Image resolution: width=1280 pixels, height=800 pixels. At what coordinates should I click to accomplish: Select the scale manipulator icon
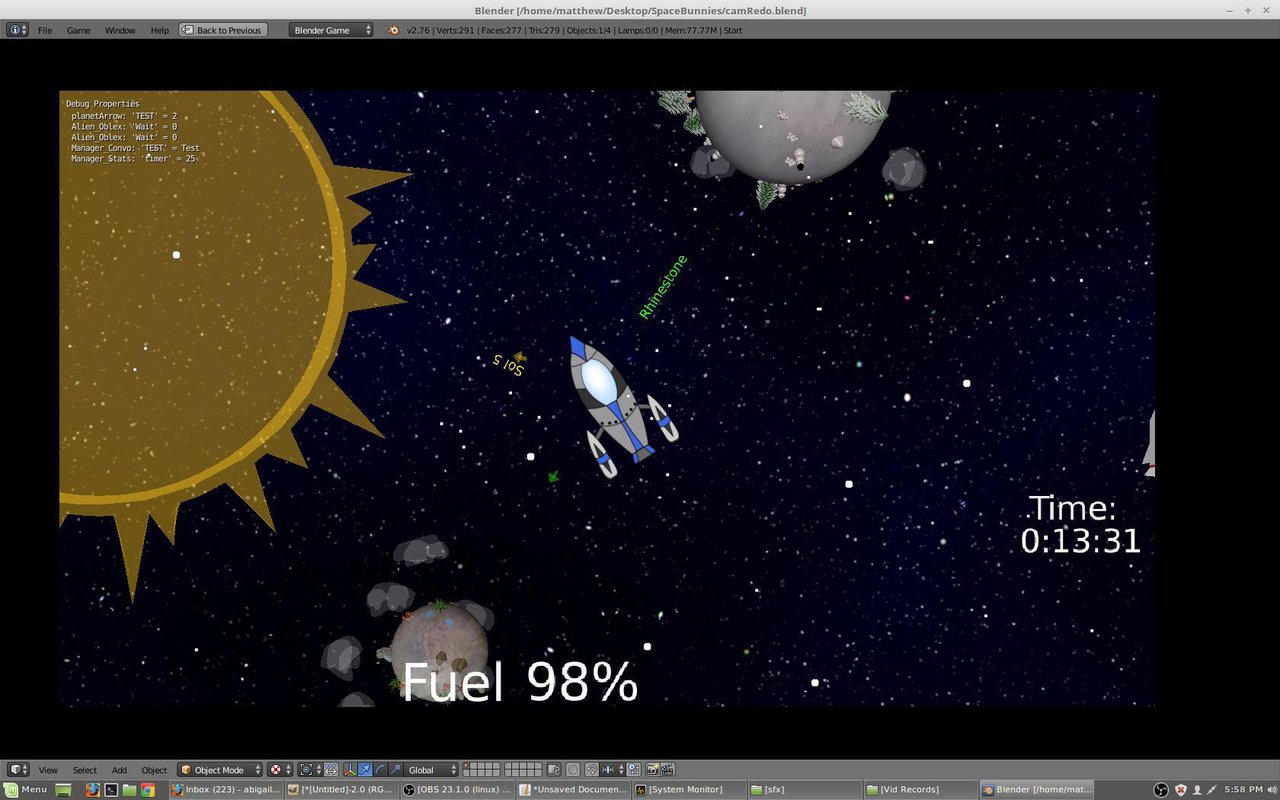[396, 770]
